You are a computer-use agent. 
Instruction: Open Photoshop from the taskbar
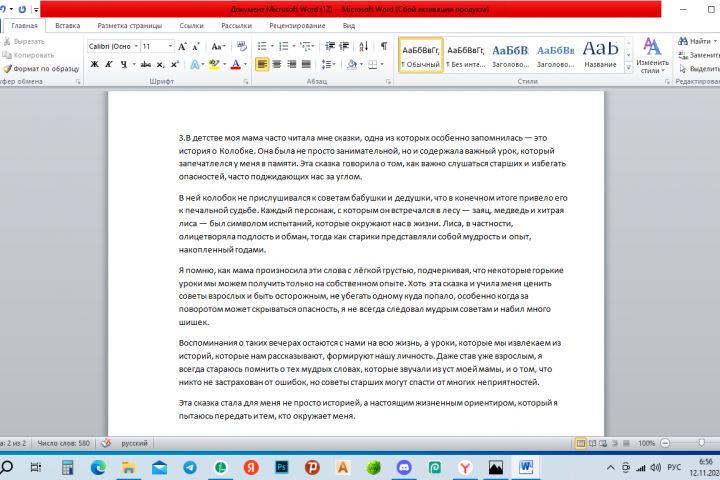coord(281,468)
